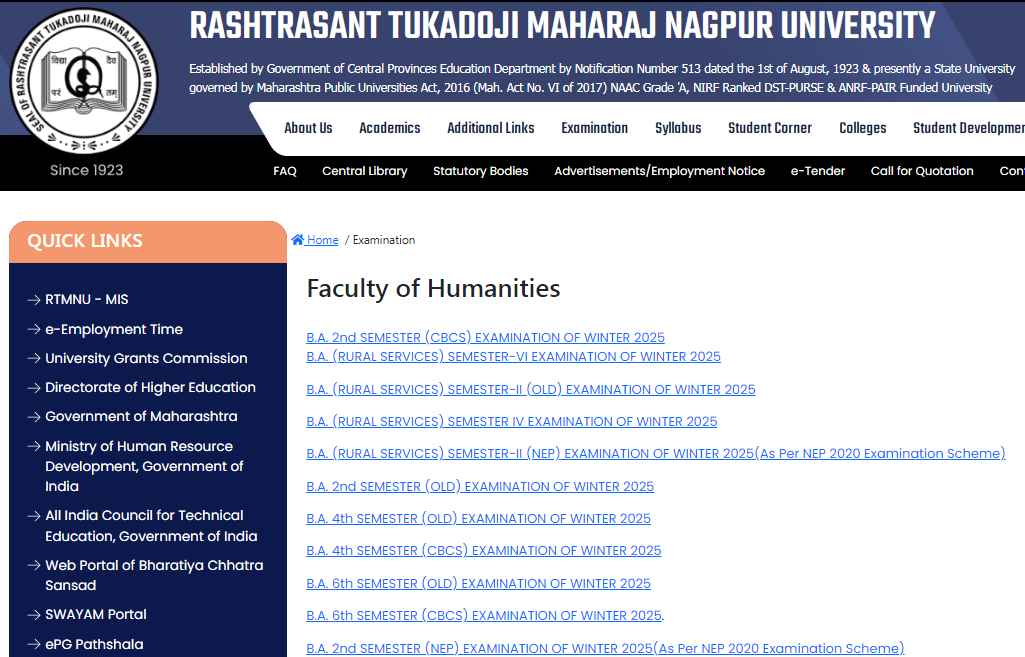Open the Colleges menu
This screenshot has height=657, width=1025.
[862, 127]
